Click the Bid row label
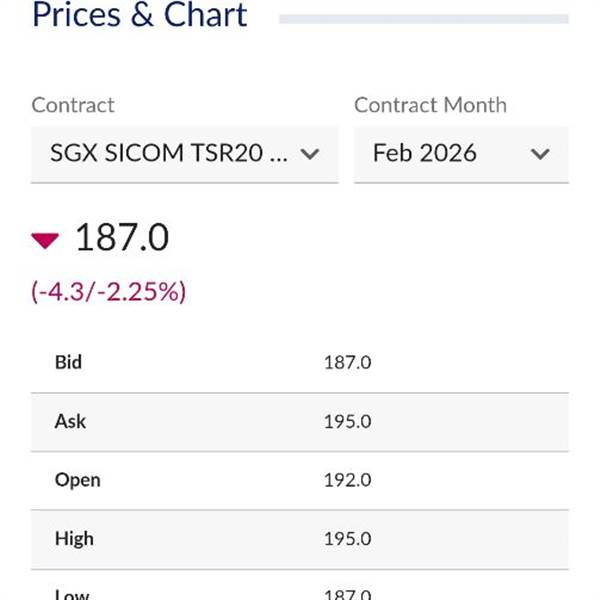Screen dimensions: 600x600 68,362
